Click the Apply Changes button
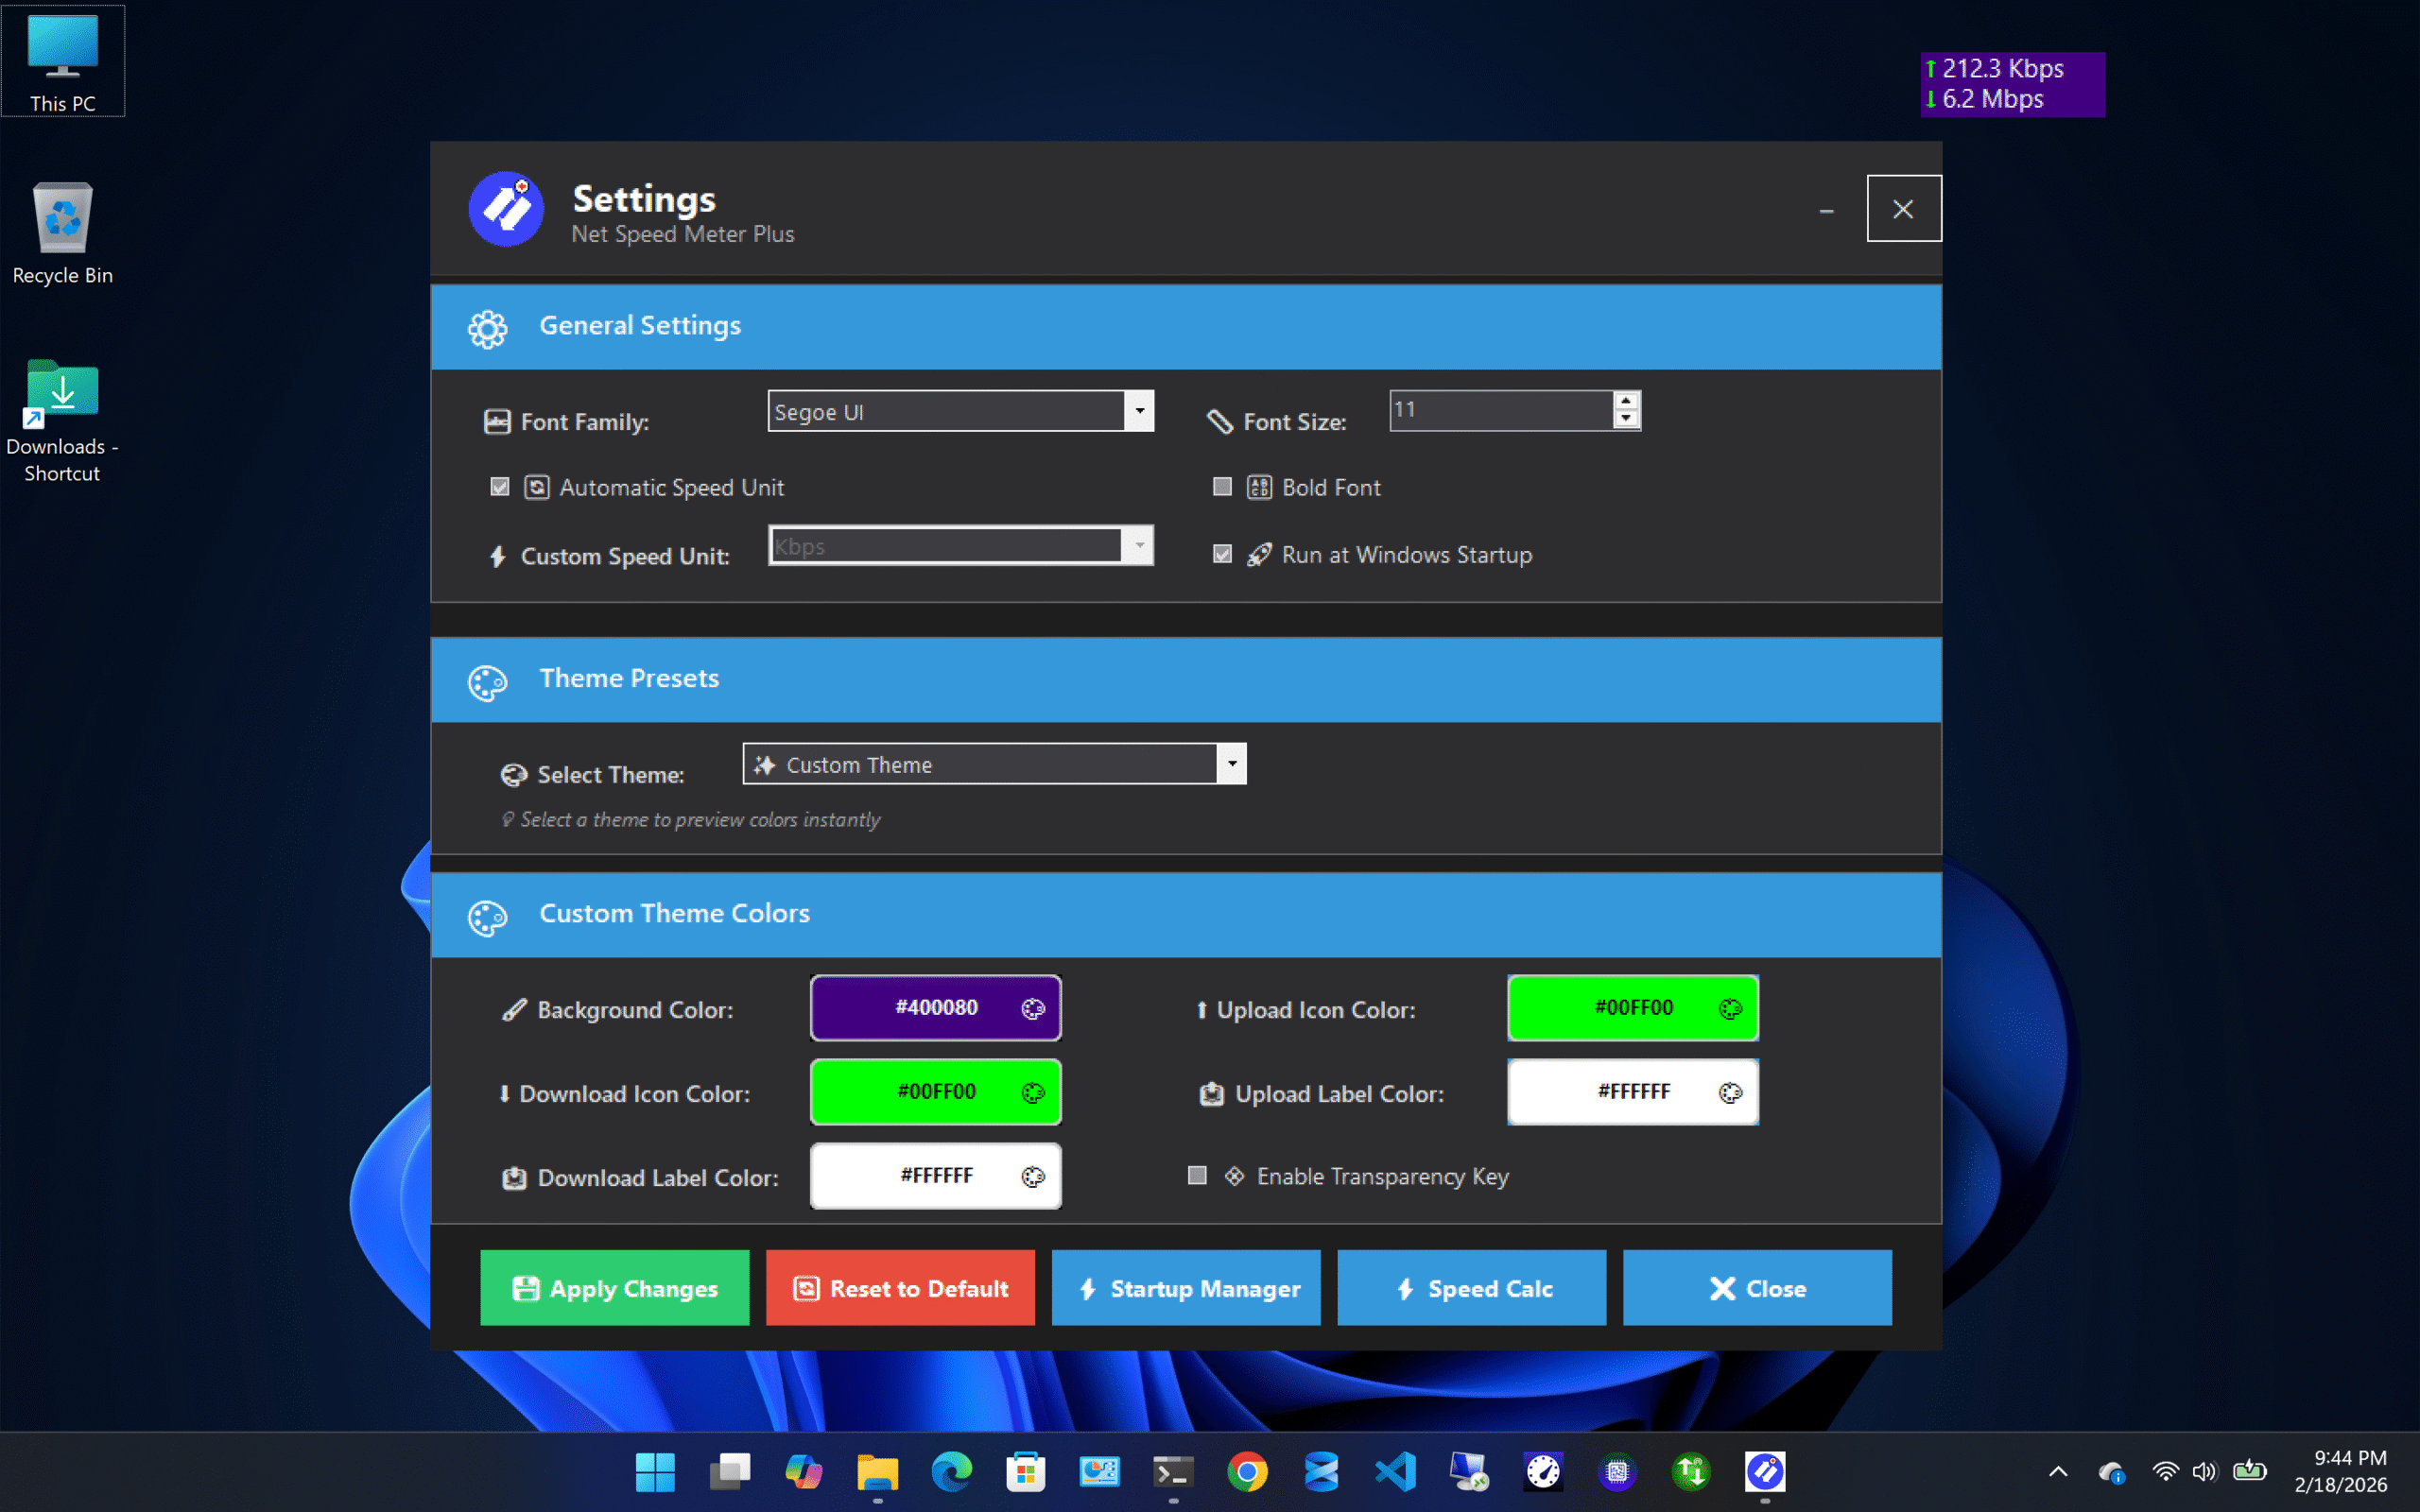2420x1512 pixels. (x=614, y=1288)
